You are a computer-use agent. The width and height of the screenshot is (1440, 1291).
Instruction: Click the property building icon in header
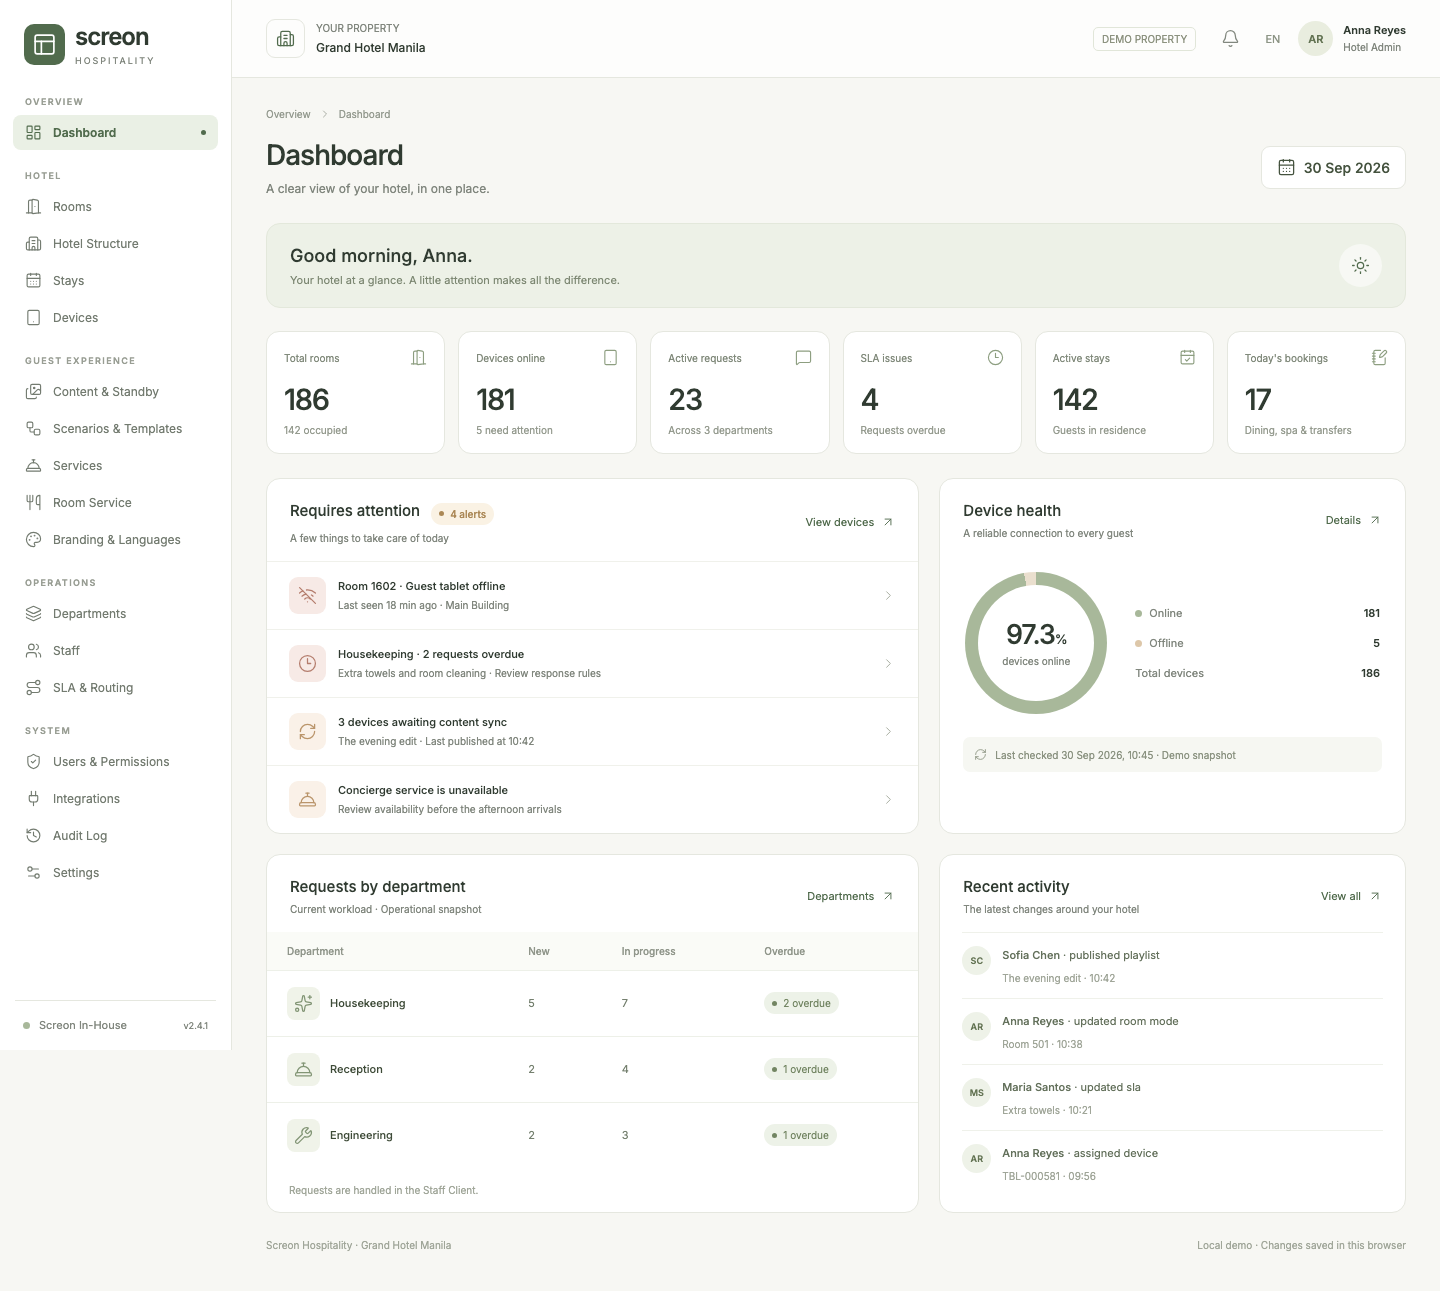(285, 39)
